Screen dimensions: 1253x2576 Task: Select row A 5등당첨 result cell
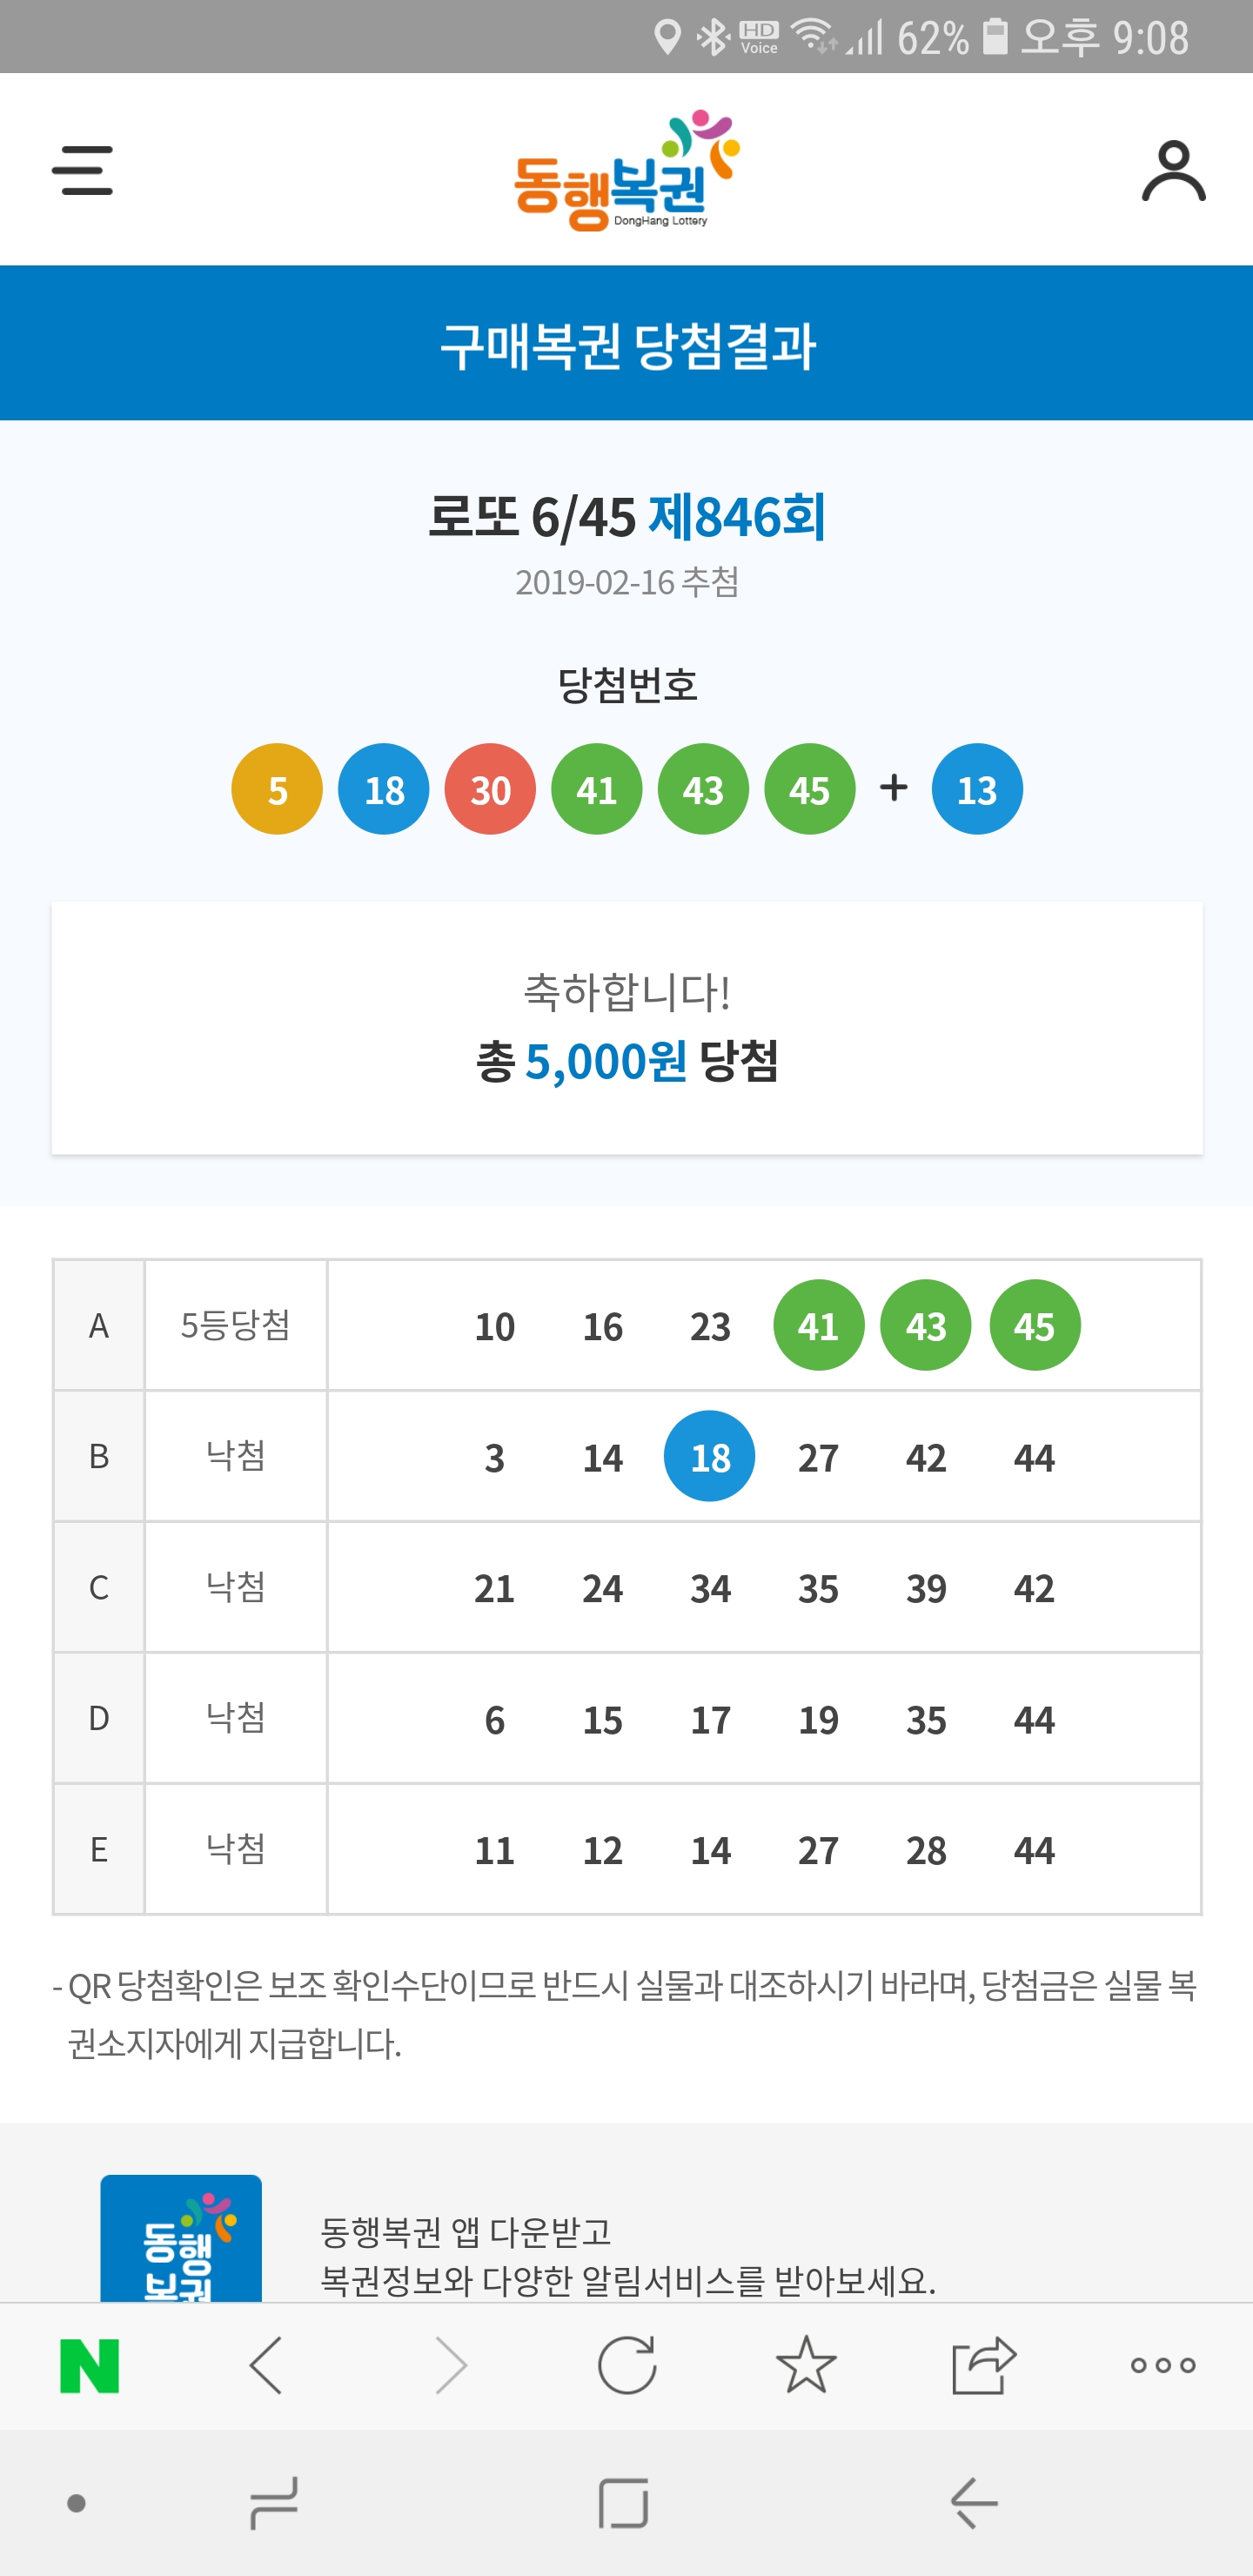236,1325
